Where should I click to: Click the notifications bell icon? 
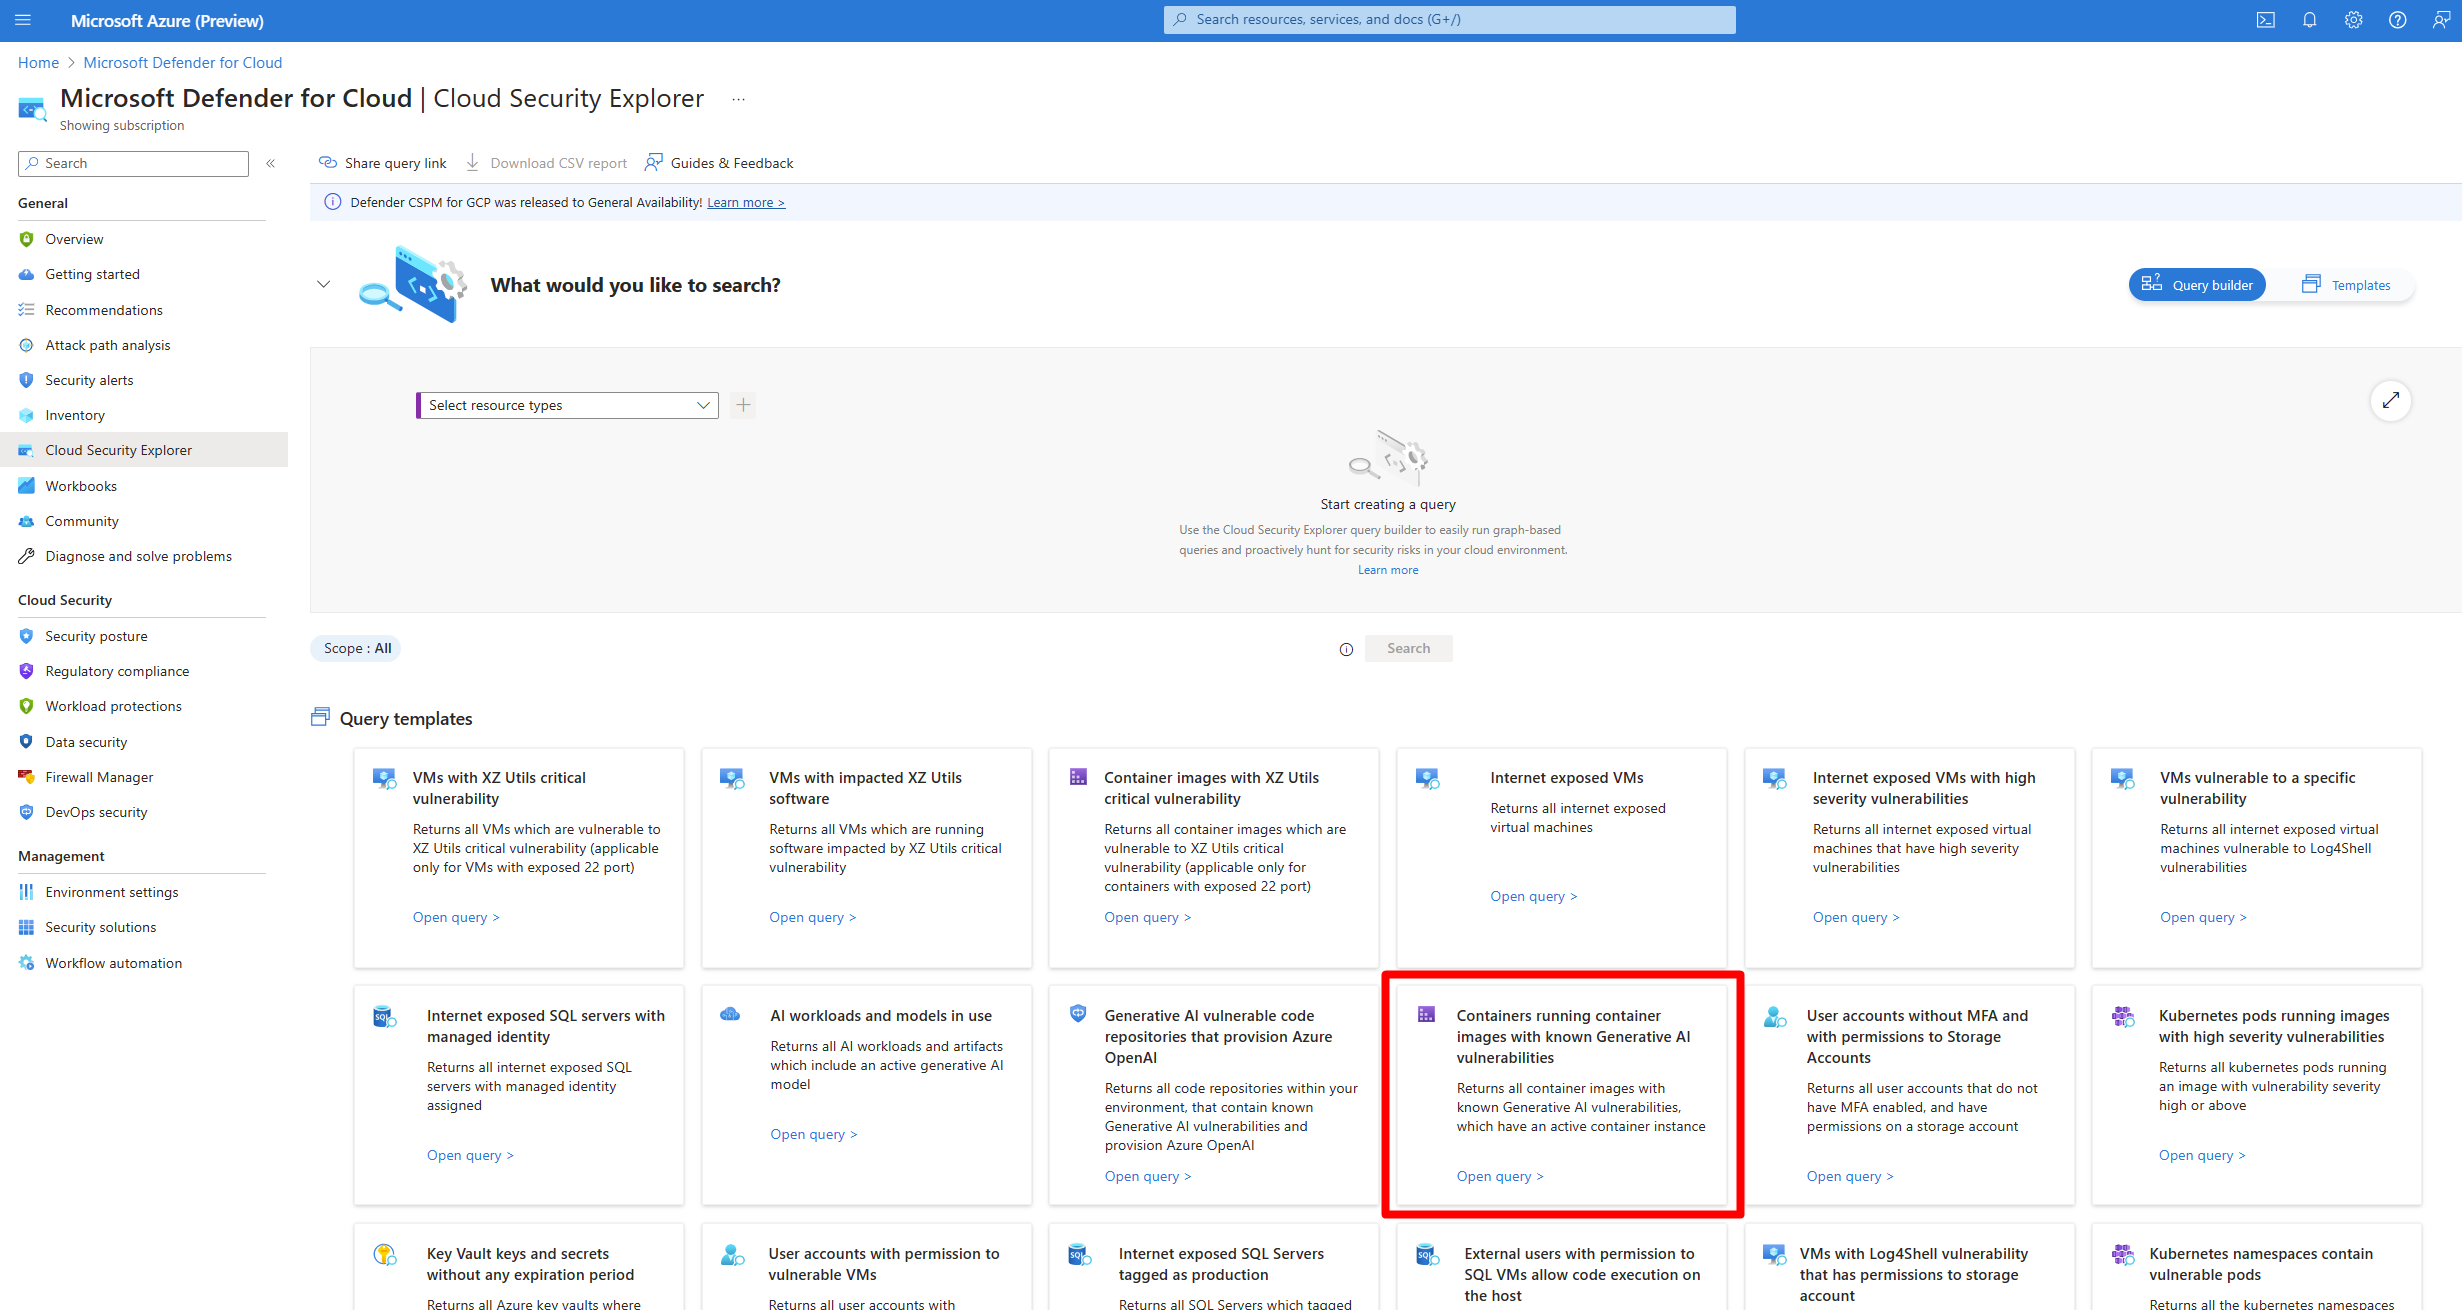[2309, 20]
